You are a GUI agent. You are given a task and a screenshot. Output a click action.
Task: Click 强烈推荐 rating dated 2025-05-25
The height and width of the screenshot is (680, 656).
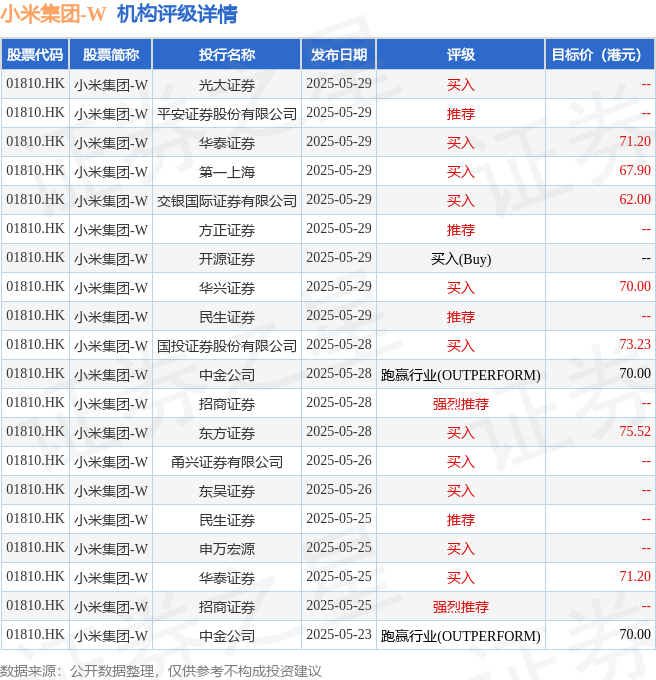point(460,607)
